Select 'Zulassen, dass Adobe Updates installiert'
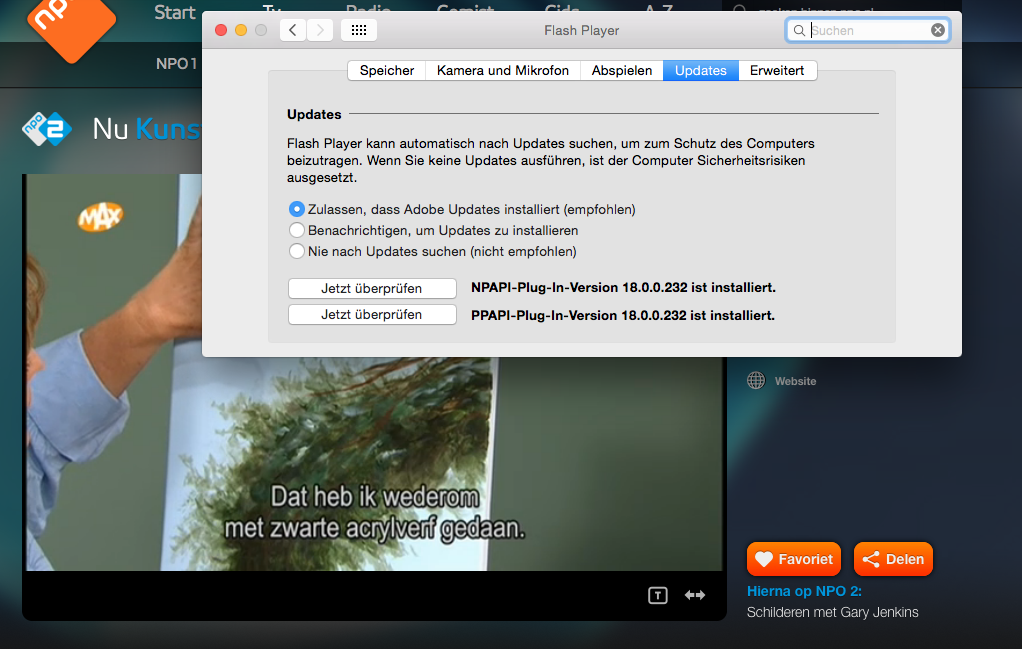Screen dimensions: 1022x649 click(296, 210)
